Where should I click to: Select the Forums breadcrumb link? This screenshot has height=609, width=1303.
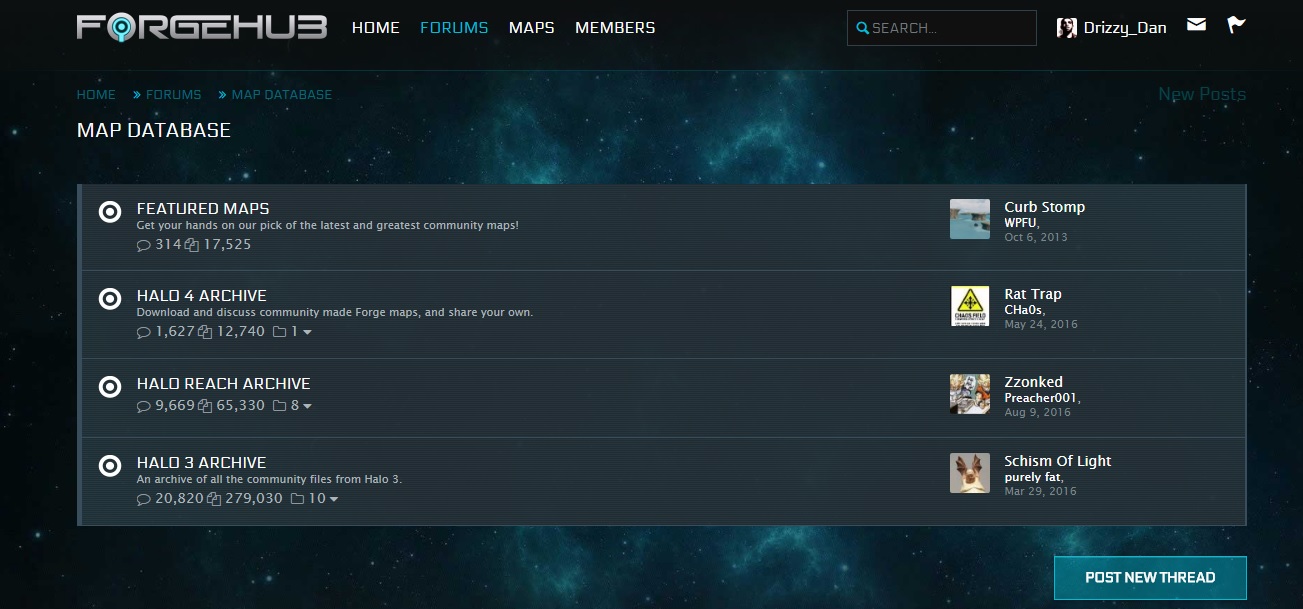point(173,95)
